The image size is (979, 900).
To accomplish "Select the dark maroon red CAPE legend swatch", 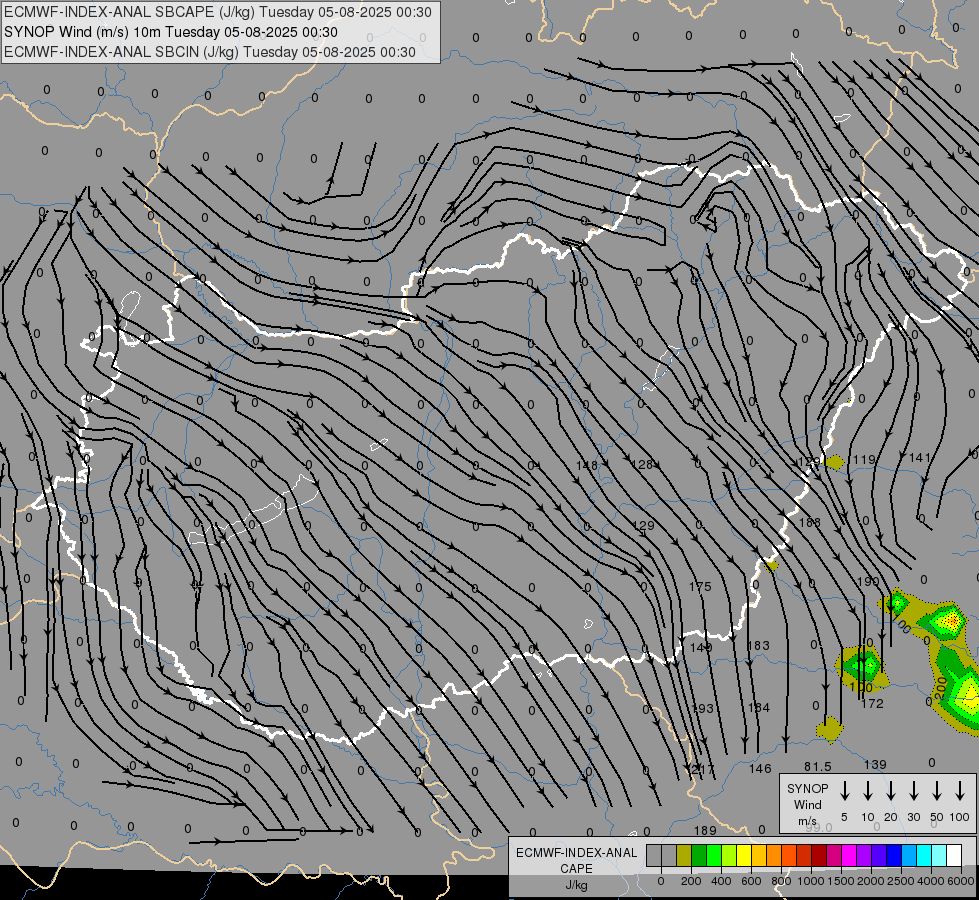I will tap(819, 855).
